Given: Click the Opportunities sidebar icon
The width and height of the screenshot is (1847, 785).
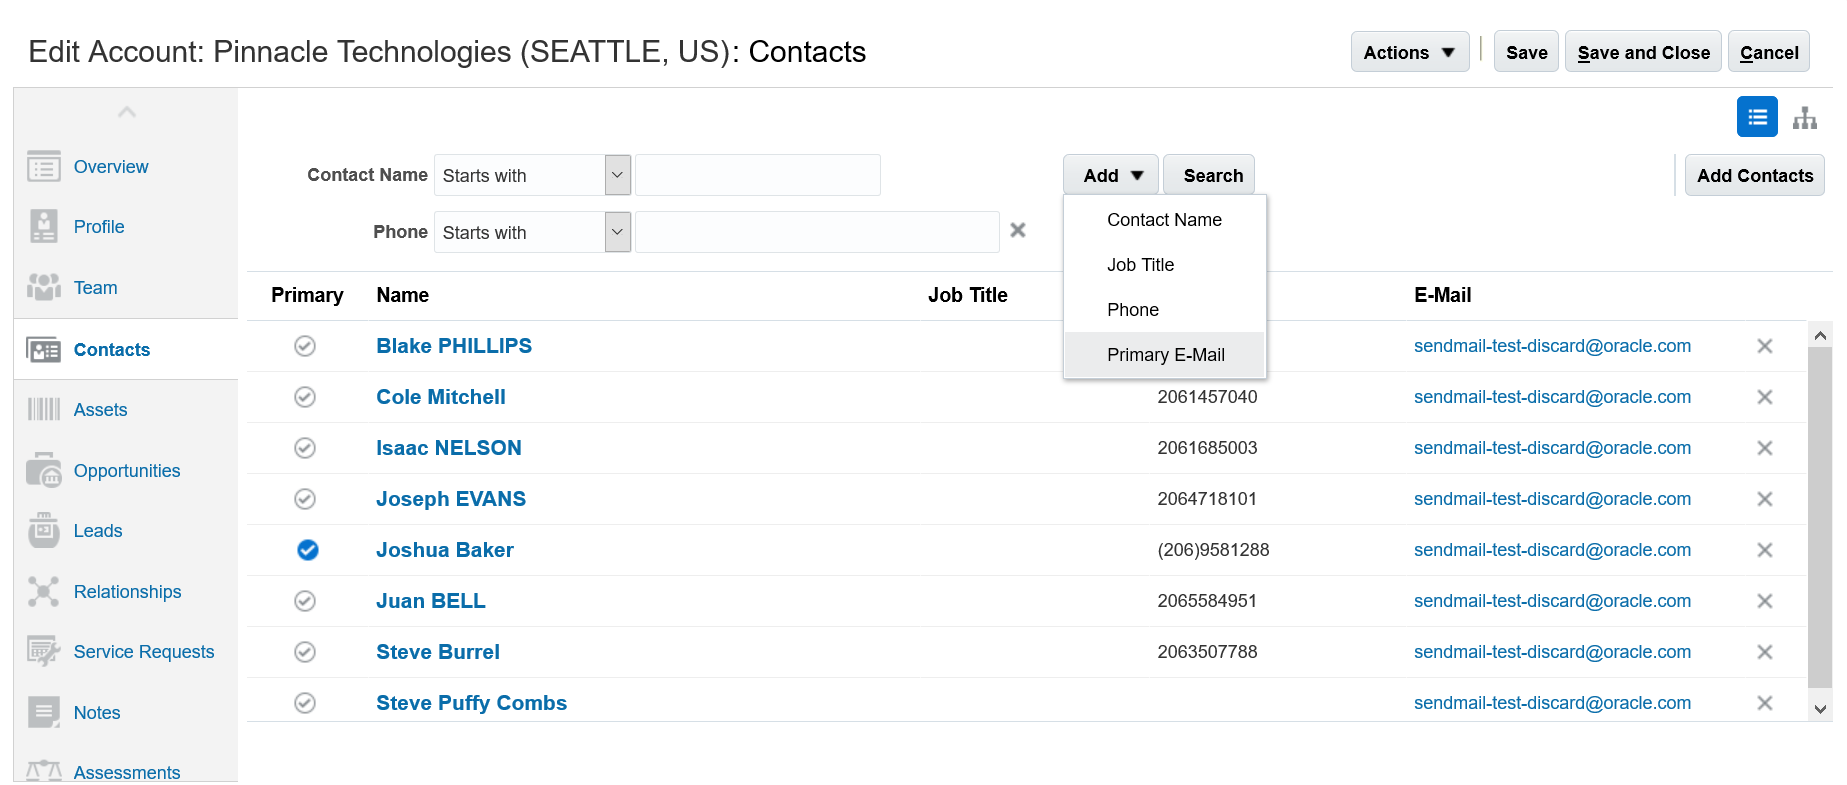Looking at the screenshot, I should pos(43,470).
